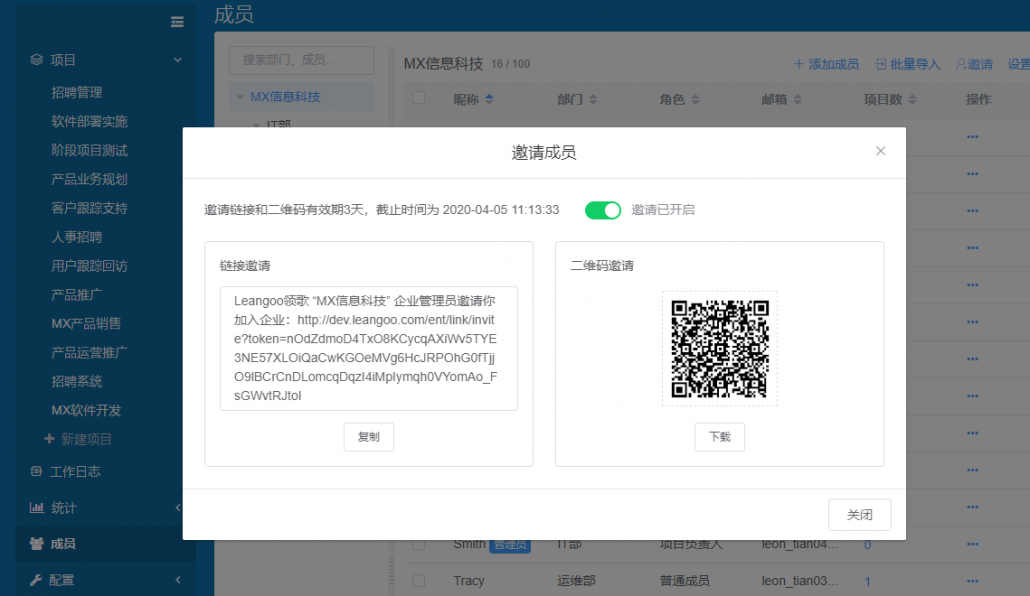The image size is (1030, 596).
Task: Click the 工作日志 icon in sidebar
Action: (x=37, y=472)
